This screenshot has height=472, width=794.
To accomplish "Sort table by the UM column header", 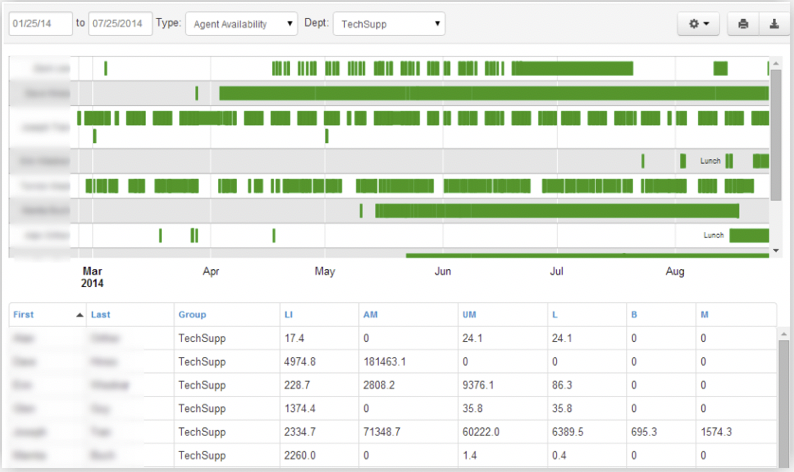I will pyautogui.click(x=469, y=314).
